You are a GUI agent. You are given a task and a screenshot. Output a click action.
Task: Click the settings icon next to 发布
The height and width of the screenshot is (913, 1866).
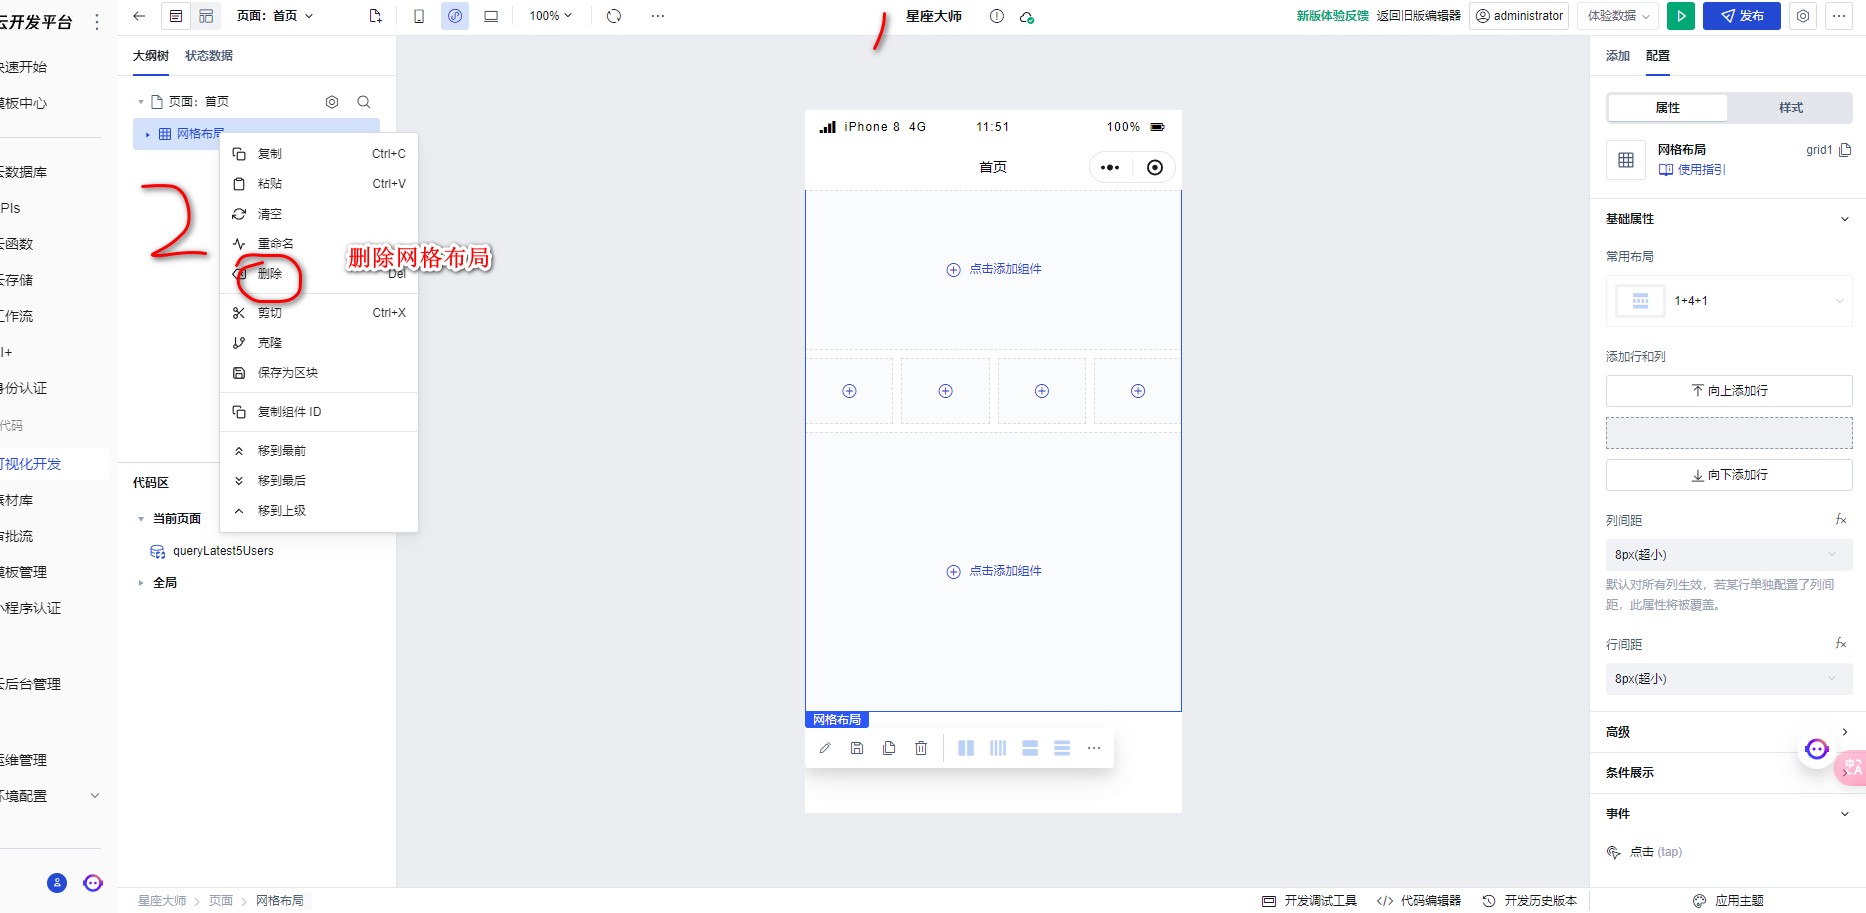tap(1803, 16)
